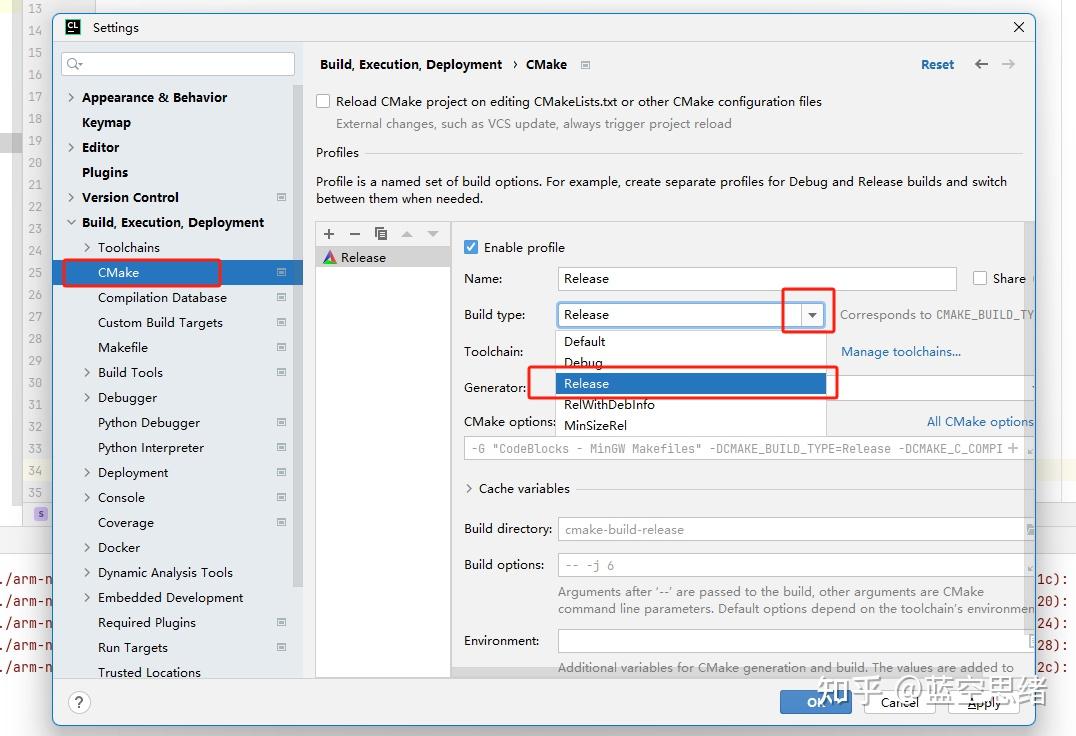Choose MinSizeRel from the build type list
Screen dimensions: 1076x736
pyautogui.click(x=691, y=425)
